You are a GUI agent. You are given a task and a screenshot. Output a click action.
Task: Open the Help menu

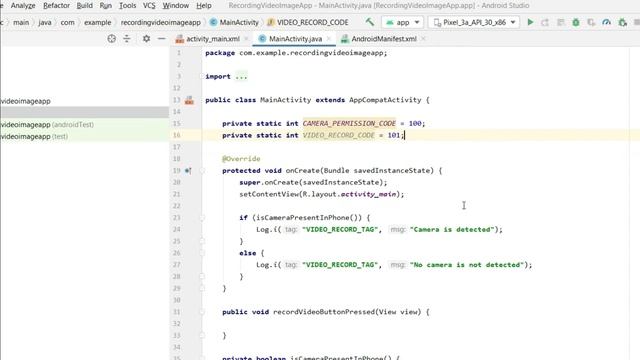pyautogui.click(x=204, y=6)
